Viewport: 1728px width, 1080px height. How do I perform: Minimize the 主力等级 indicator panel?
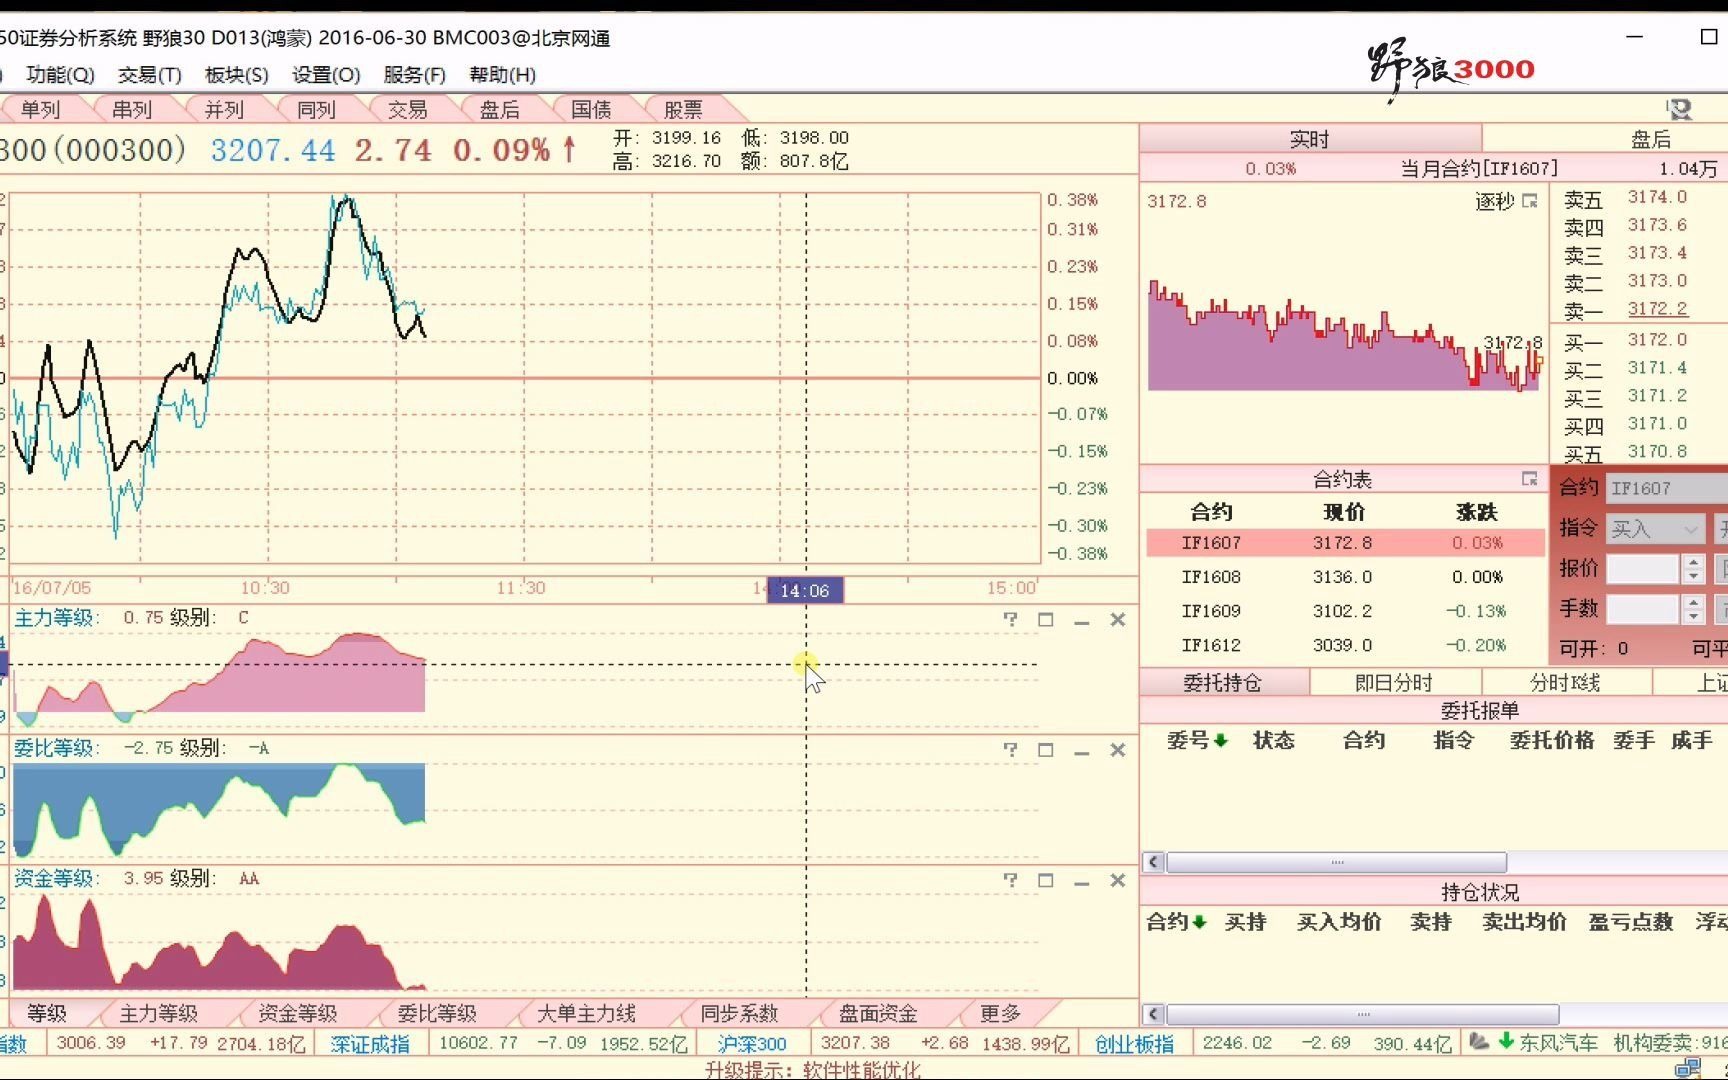[1081, 621]
